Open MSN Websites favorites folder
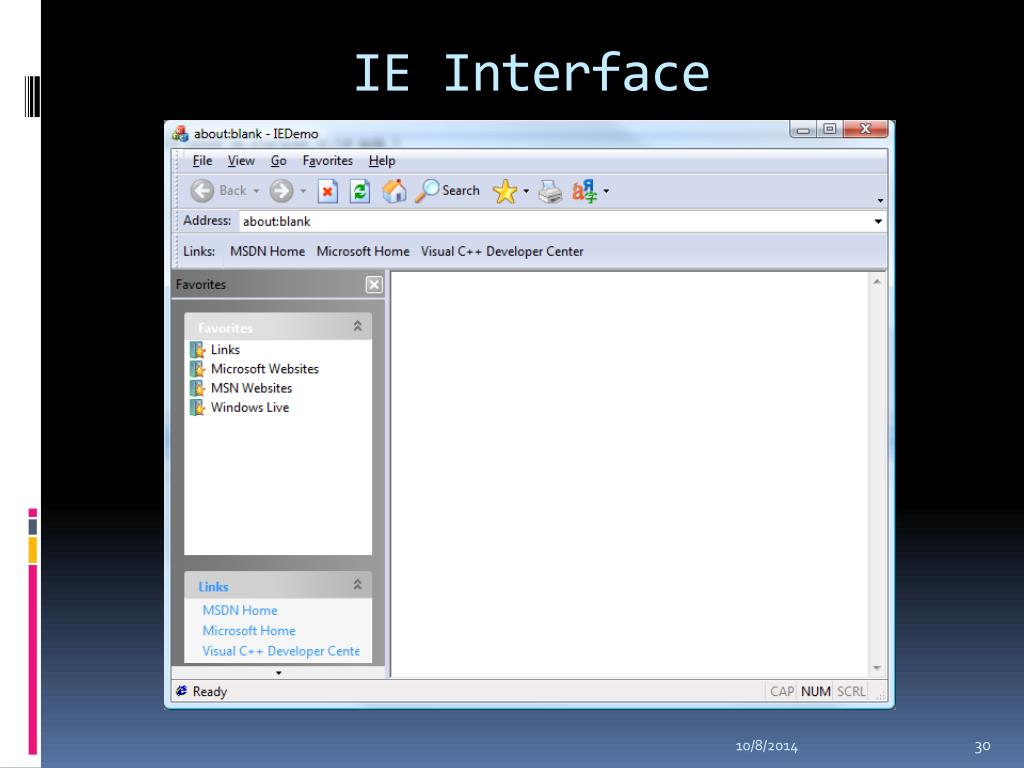Image resolution: width=1024 pixels, height=768 pixels. coord(251,389)
